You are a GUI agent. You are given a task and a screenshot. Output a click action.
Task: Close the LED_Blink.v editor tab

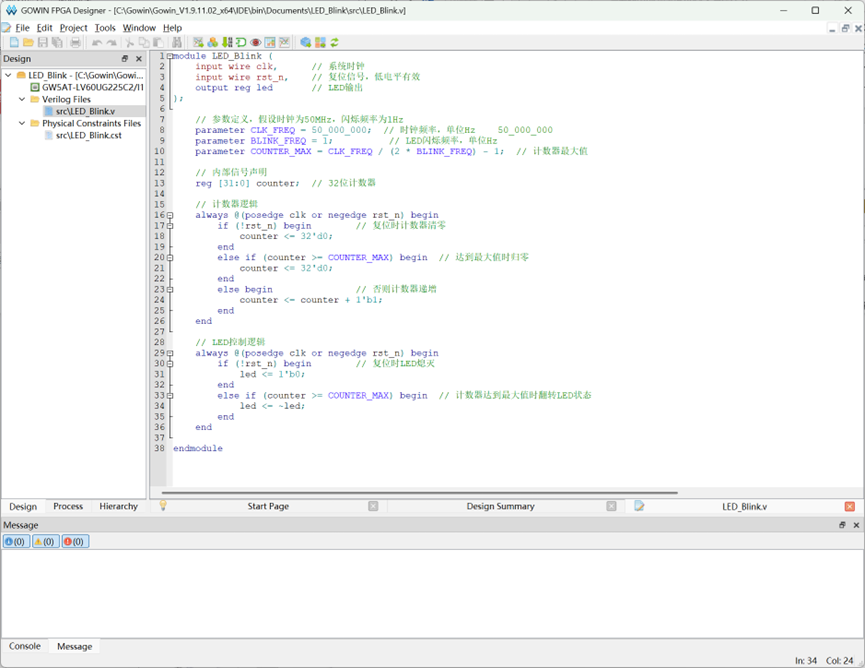[x=850, y=506]
